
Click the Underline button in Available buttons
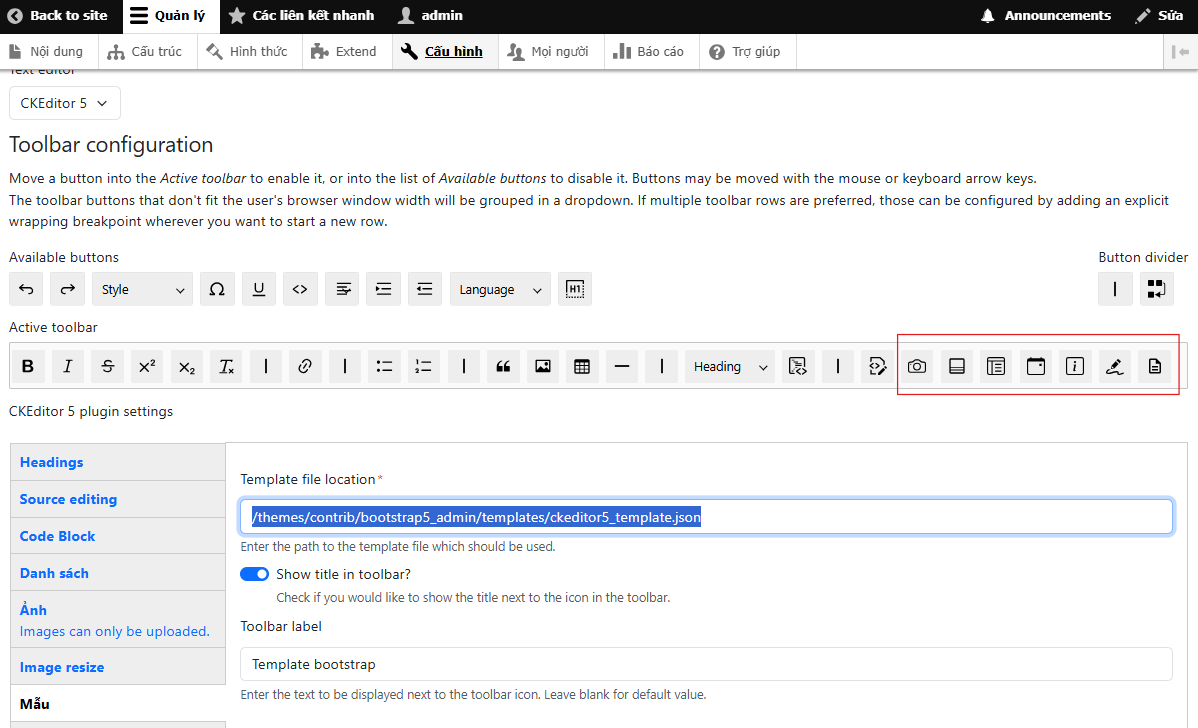tap(259, 290)
